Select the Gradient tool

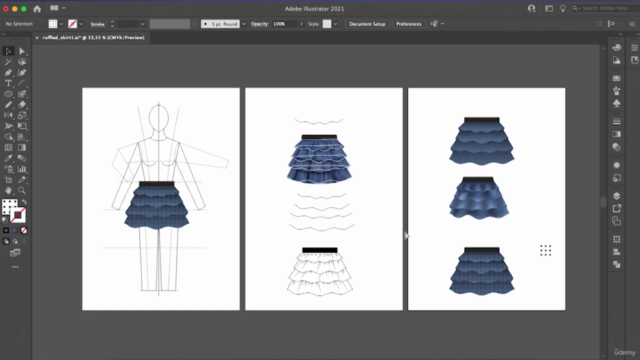[22, 147]
